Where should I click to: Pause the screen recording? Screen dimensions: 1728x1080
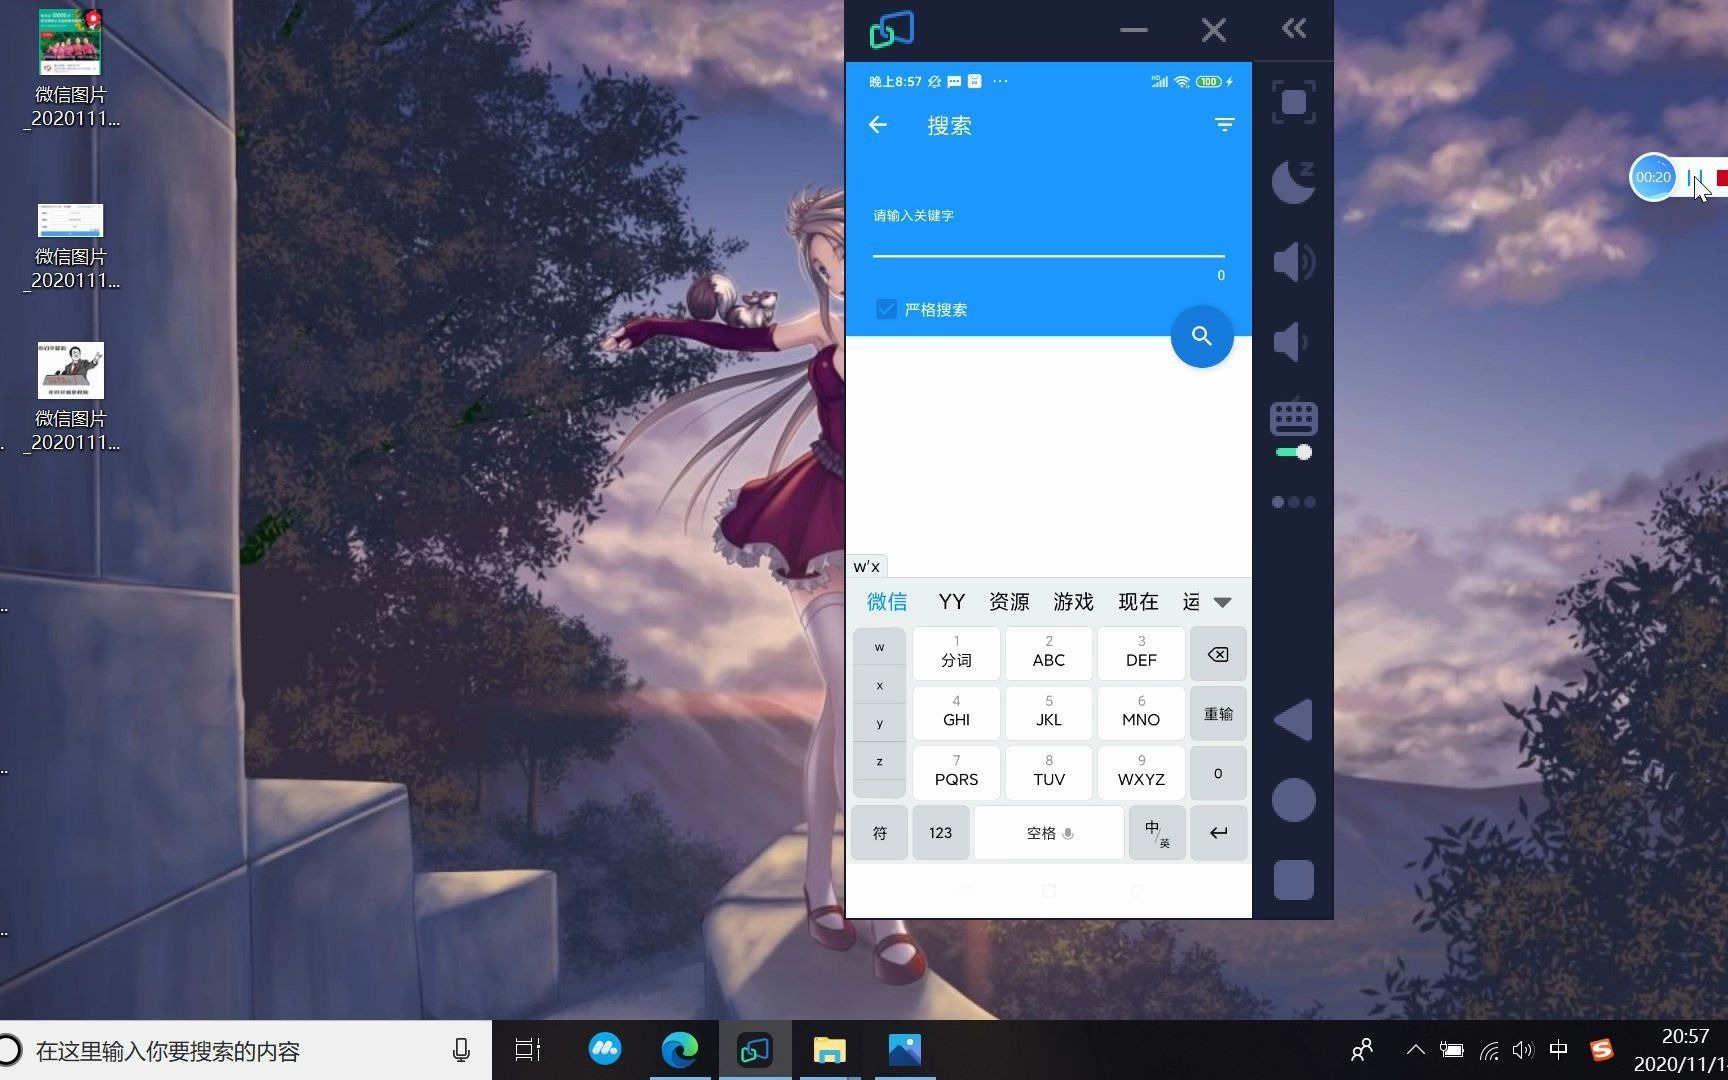tap(1693, 177)
